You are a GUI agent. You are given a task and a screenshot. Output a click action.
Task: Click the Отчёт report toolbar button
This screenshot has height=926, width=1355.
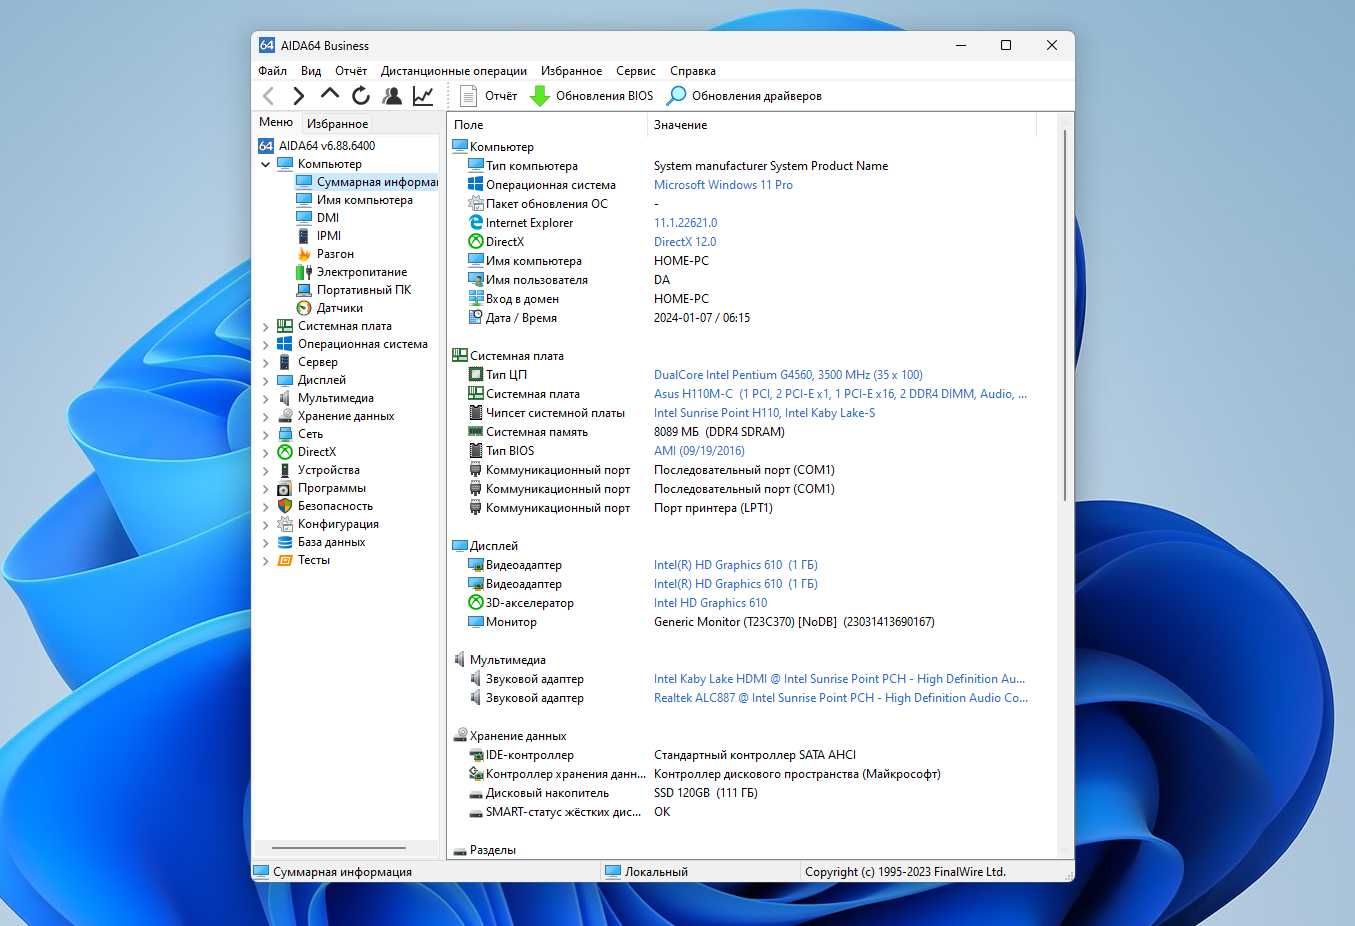pos(489,96)
